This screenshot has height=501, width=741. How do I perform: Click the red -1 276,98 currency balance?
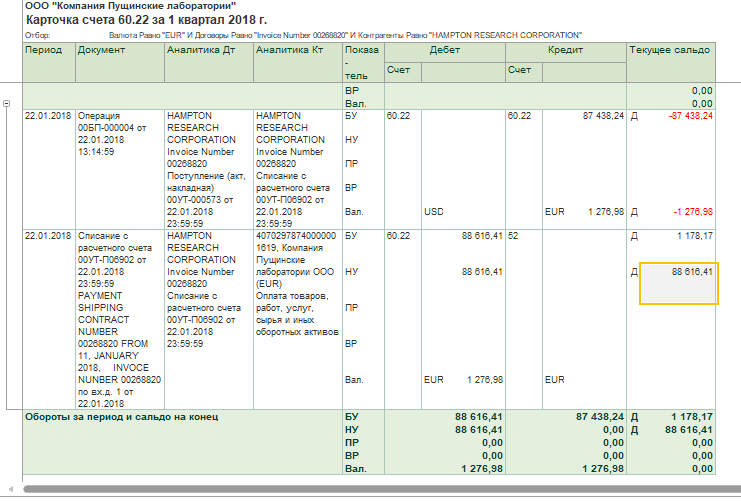click(x=692, y=212)
